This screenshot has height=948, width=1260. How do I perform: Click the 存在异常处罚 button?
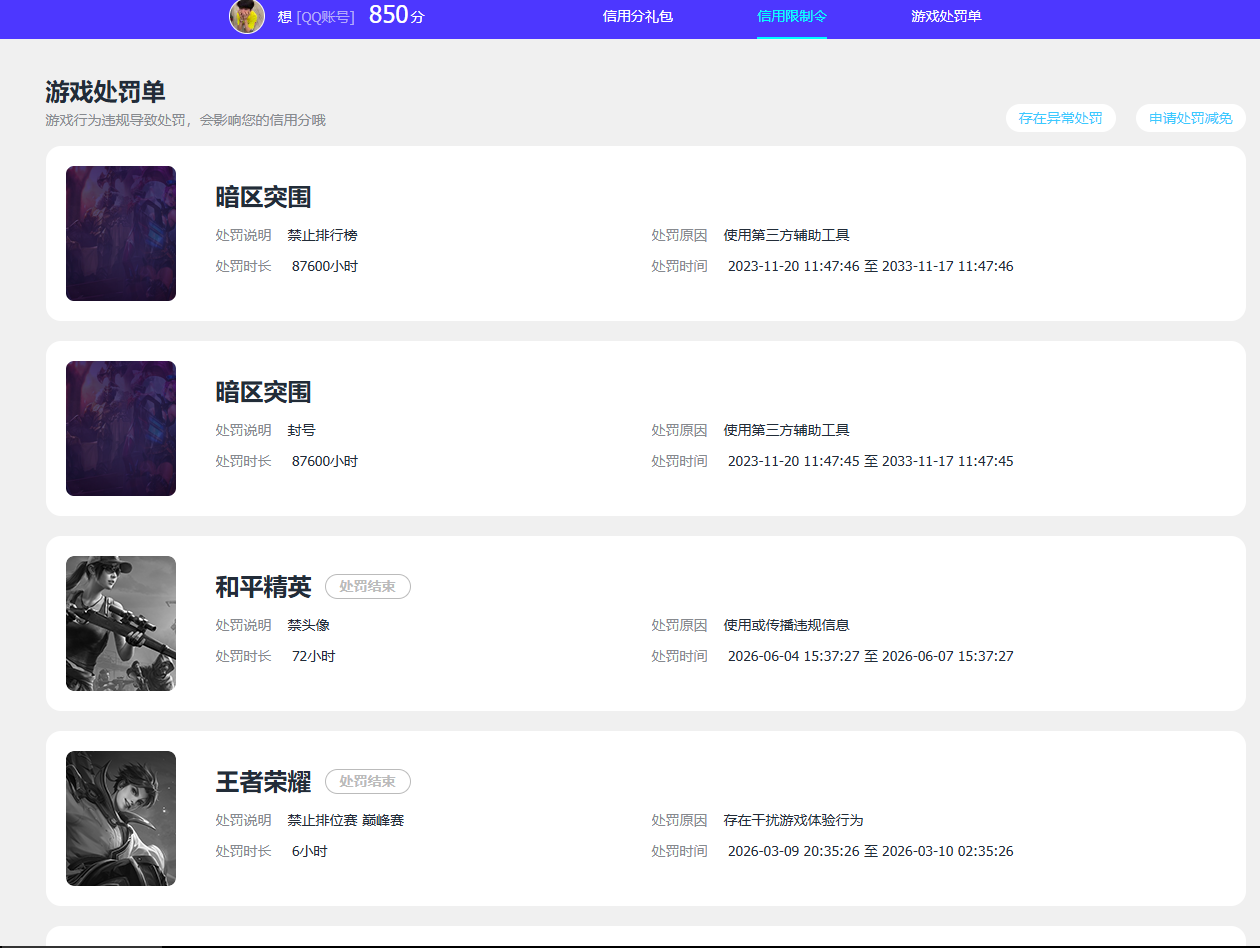tap(1061, 118)
